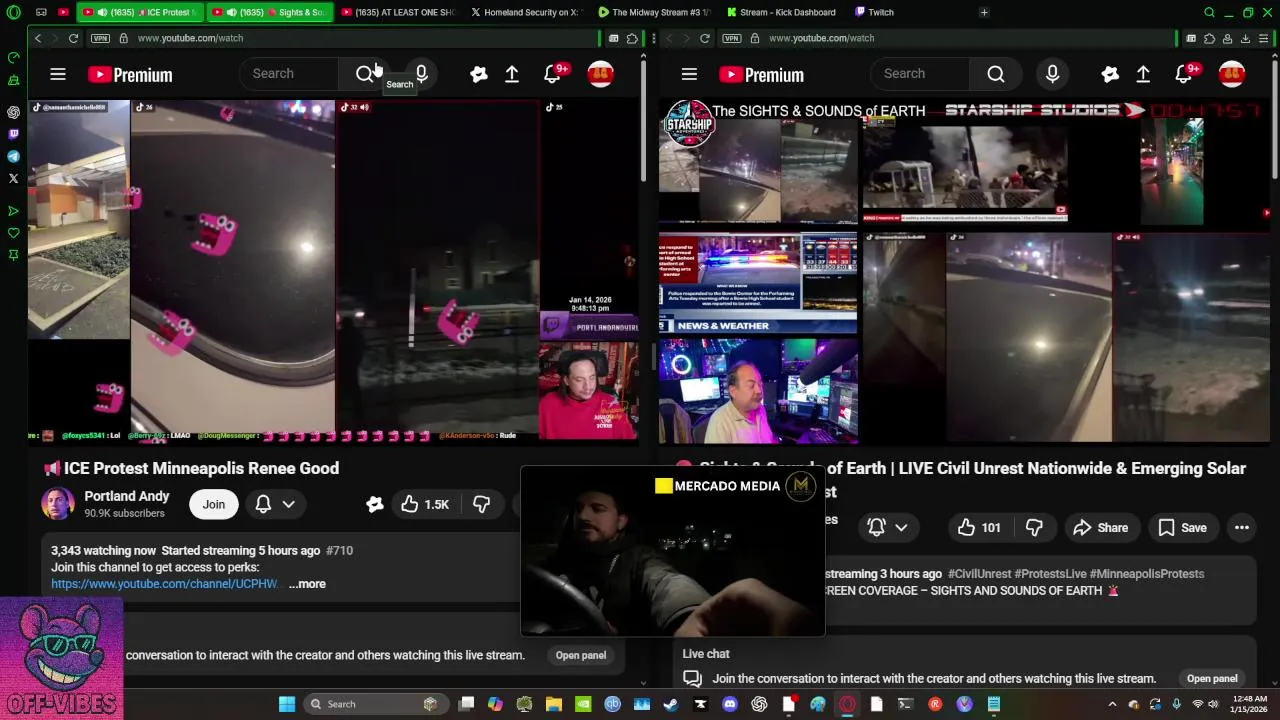Image resolution: width=1280 pixels, height=720 pixels.
Task: Open Telegram in Opera sidebar
Action: [x=13, y=156]
